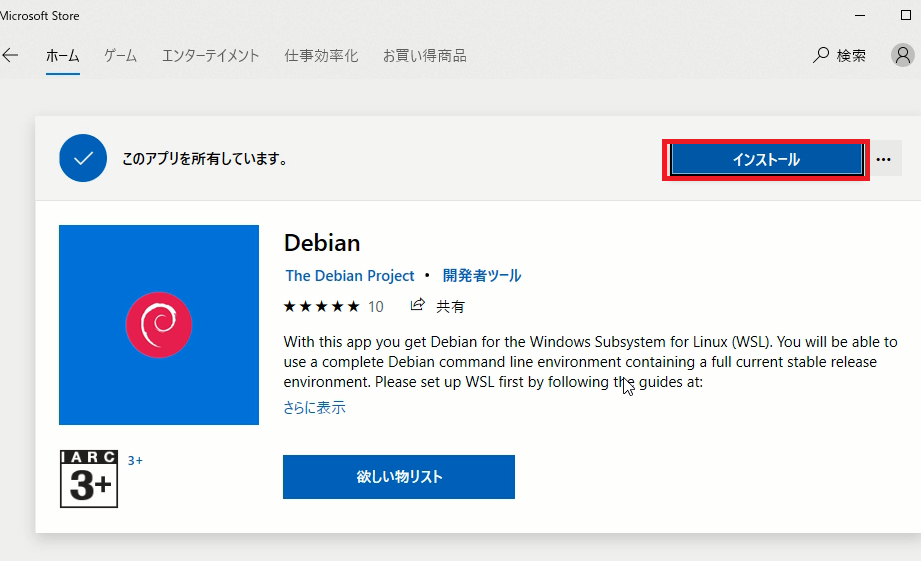Open the 開発者ツール category link
921x561 pixels.
tap(482, 276)
